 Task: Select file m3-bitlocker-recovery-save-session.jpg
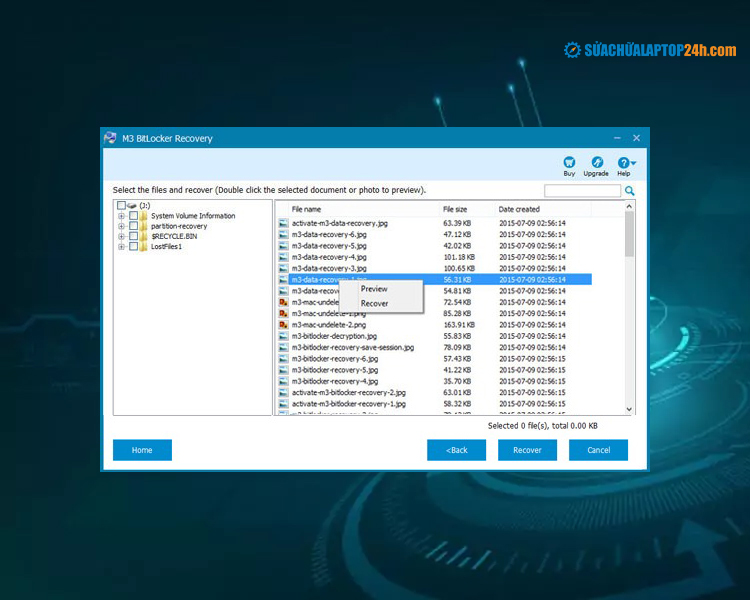click(353, 347)
